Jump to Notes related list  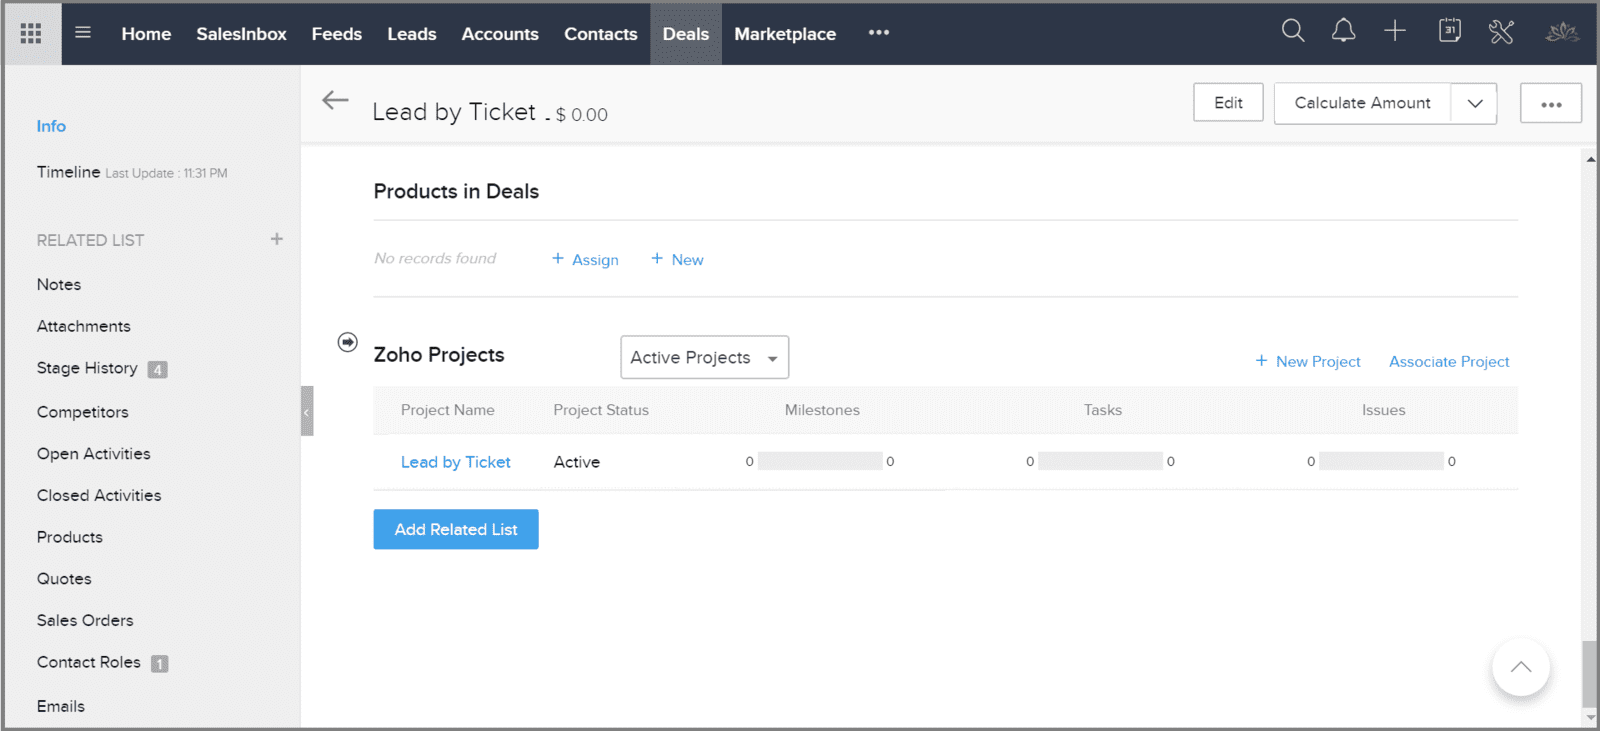[59, 284]
